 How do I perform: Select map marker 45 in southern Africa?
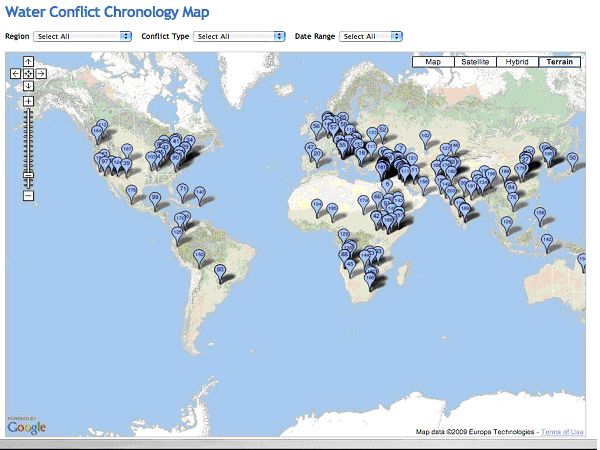350,266
